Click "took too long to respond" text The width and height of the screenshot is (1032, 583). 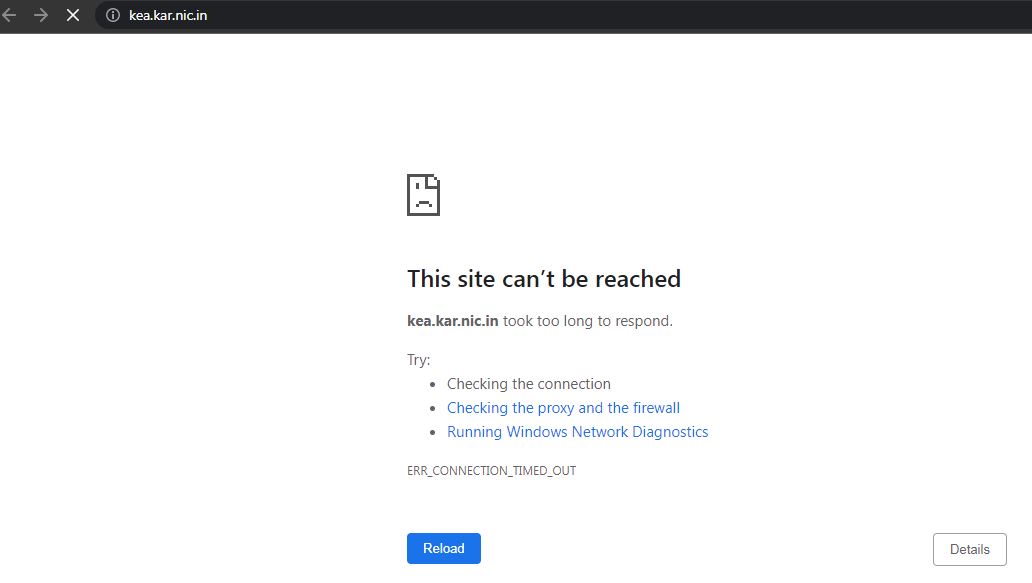[588, 321]
